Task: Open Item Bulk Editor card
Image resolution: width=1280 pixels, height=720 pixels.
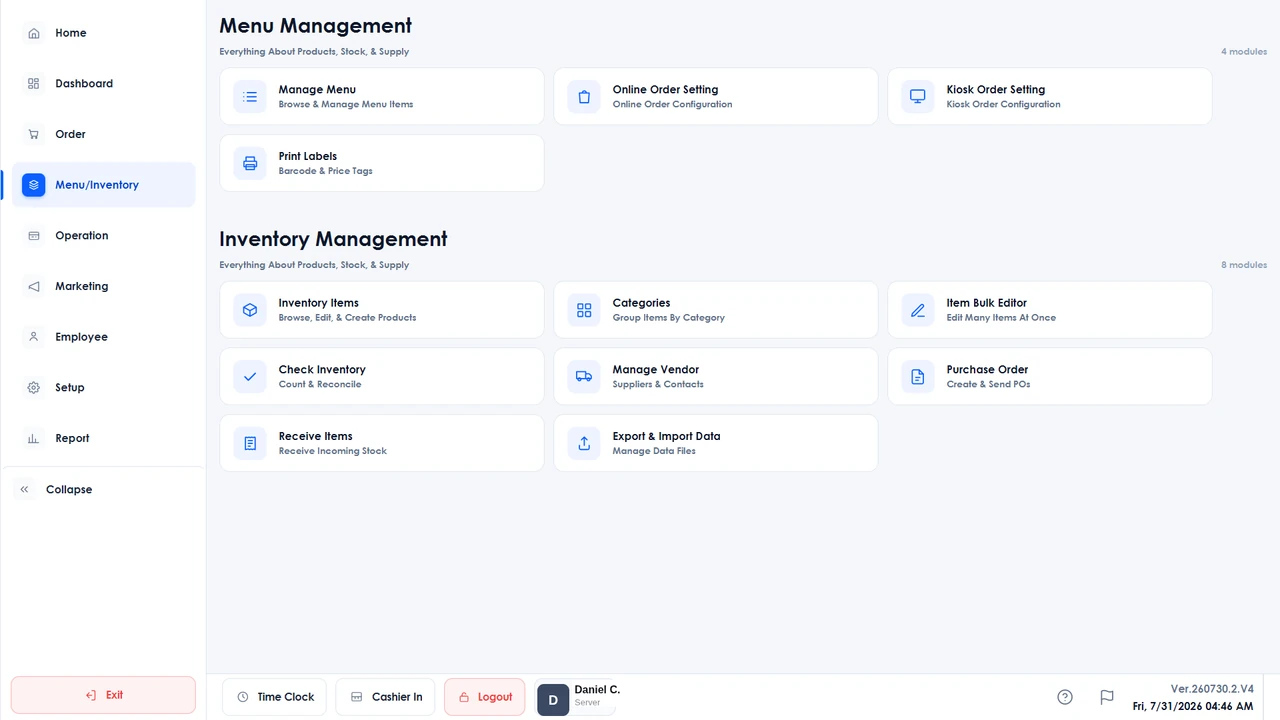Action: click(x=1050, y=310)
